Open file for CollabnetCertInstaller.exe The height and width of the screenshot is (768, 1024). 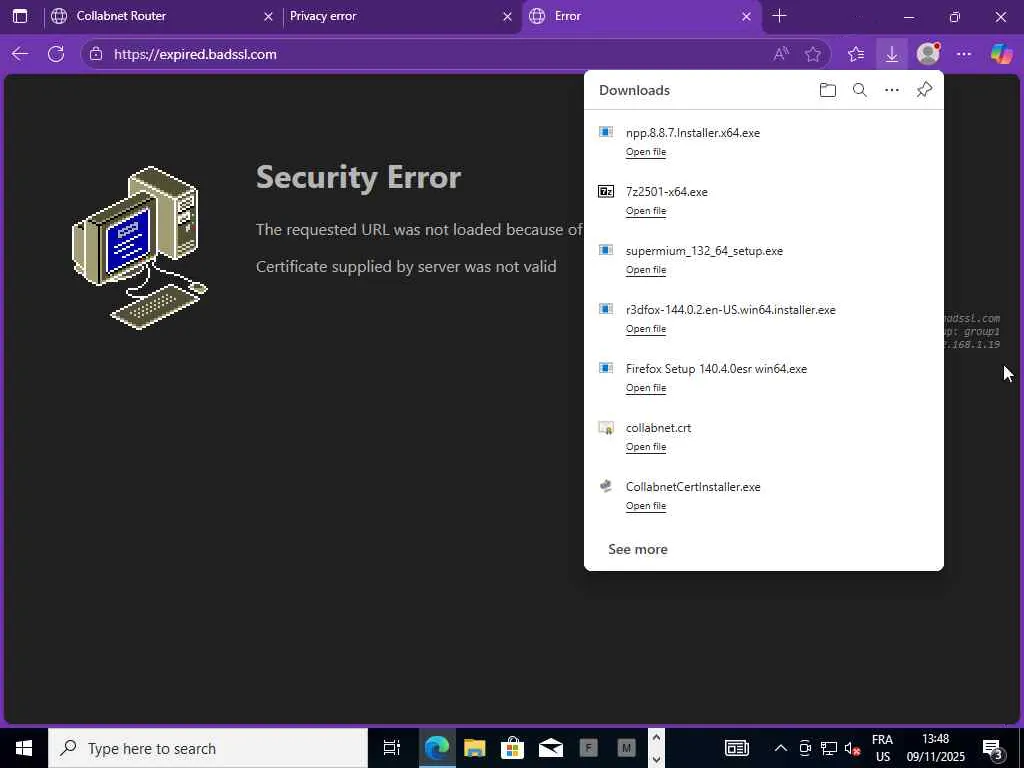coord(646,505)
